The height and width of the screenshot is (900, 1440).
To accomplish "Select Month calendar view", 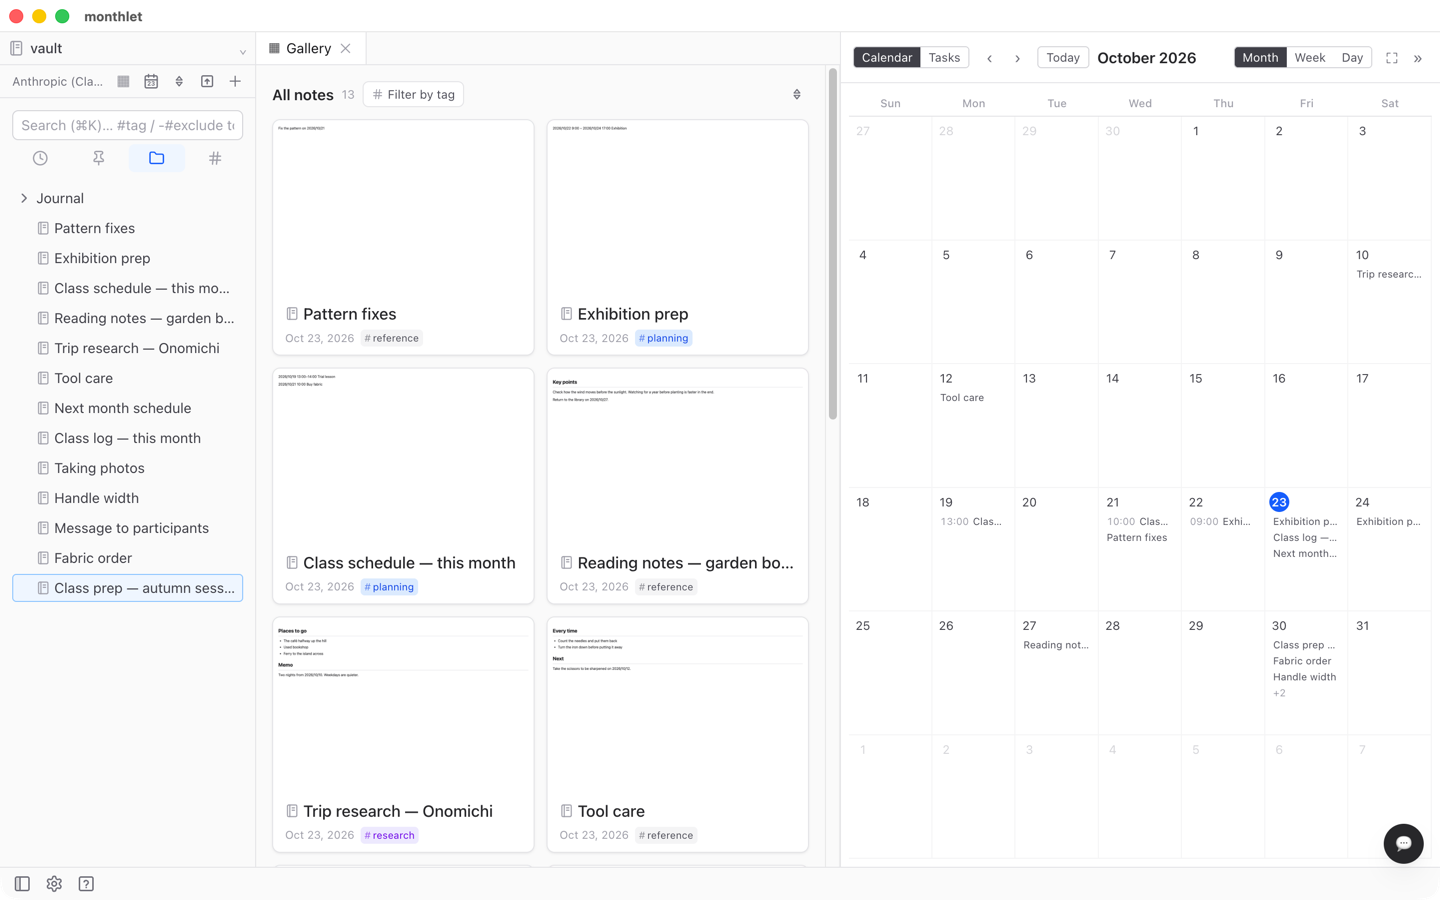I will [x=1260, y=58].
